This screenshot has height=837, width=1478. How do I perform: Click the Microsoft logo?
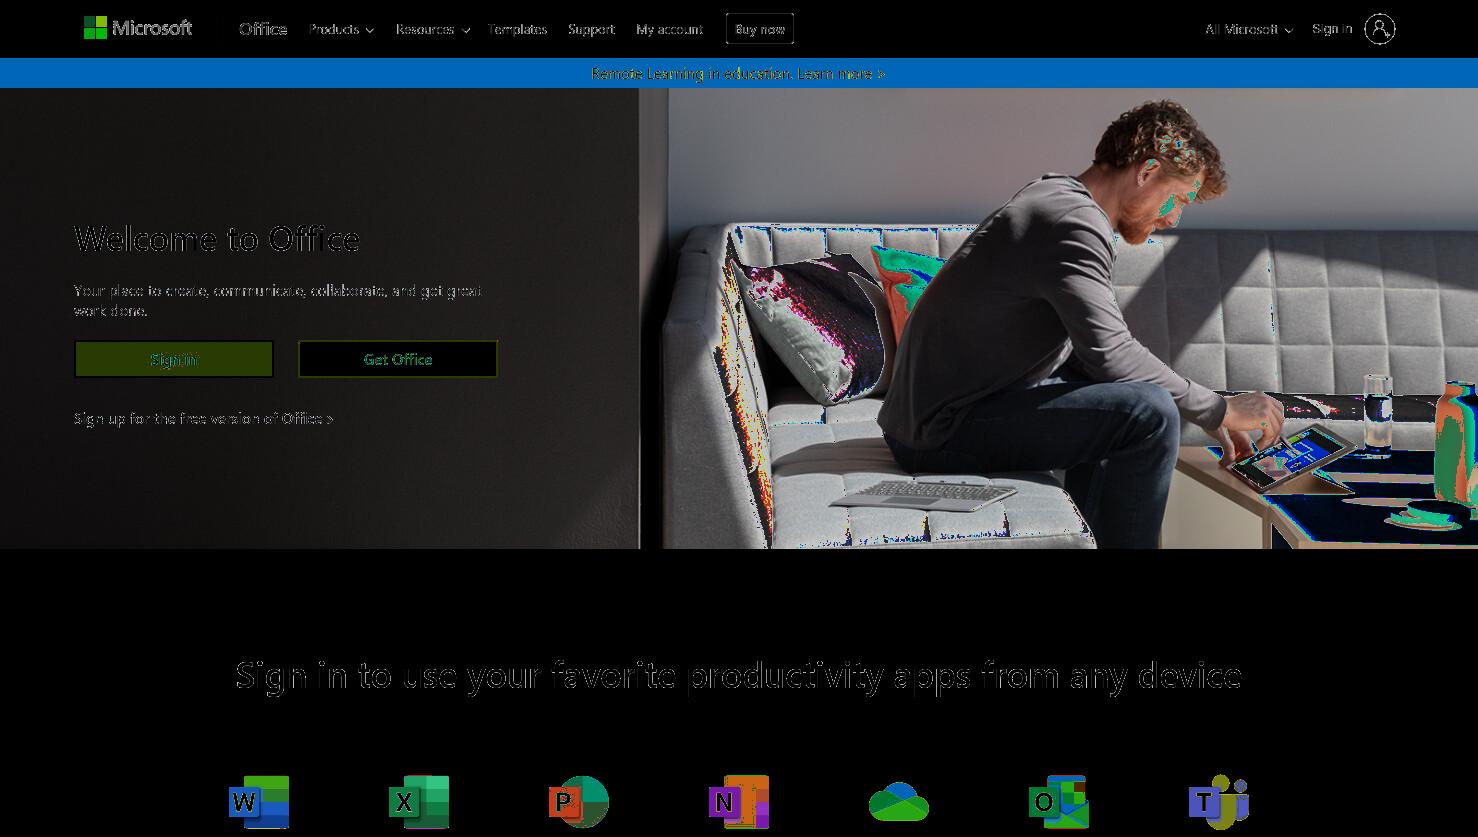[x=138, y=28]
